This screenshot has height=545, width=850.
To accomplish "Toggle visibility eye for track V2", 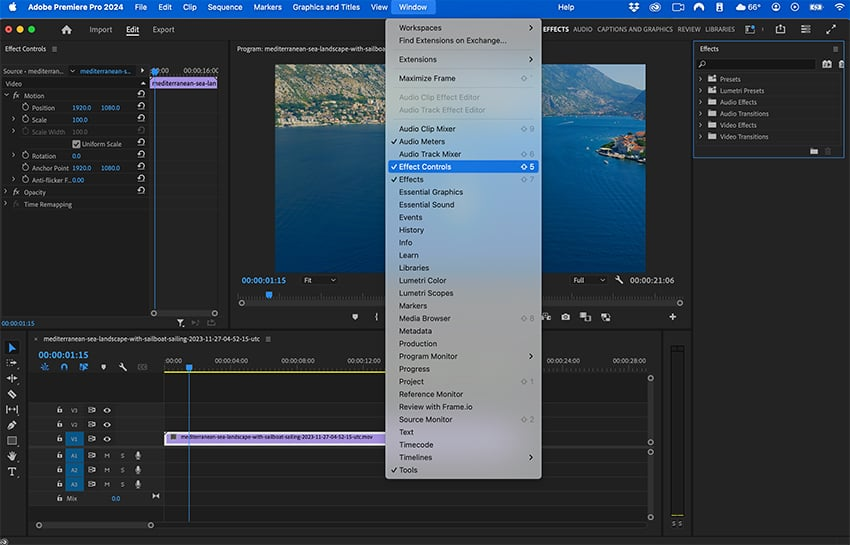I will click(107, 424).
